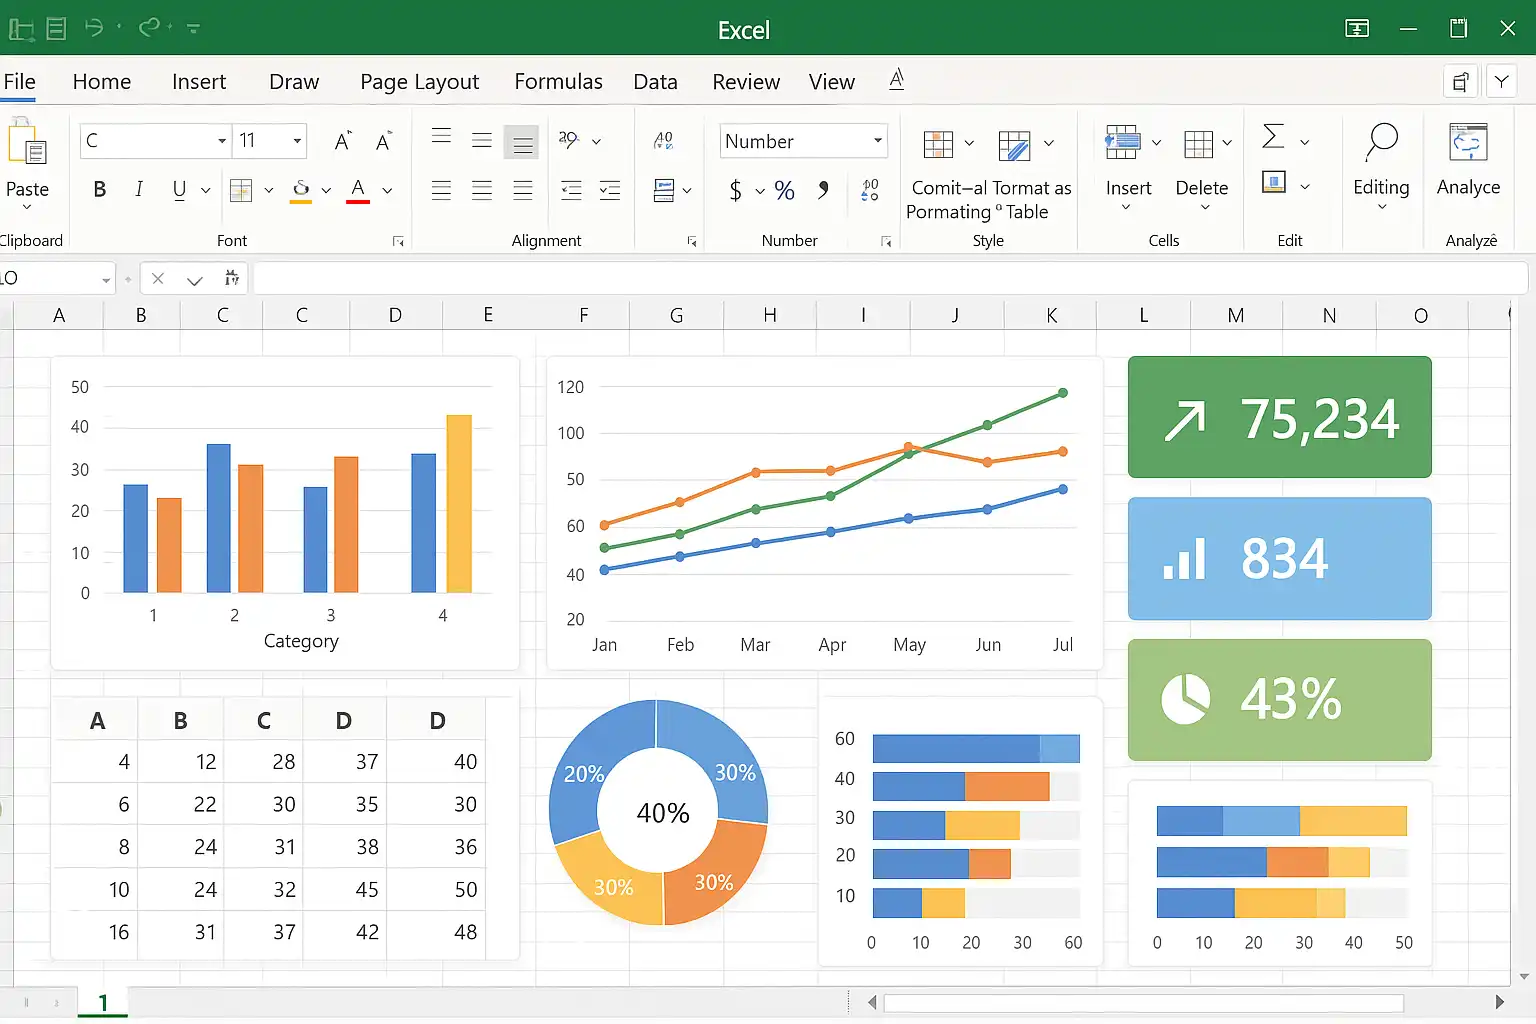The height and width of the screenshot is (1024, 1536).
Task: Click the Paste clipboard icon
Action: pyautogui.click(x=27, y=145)
